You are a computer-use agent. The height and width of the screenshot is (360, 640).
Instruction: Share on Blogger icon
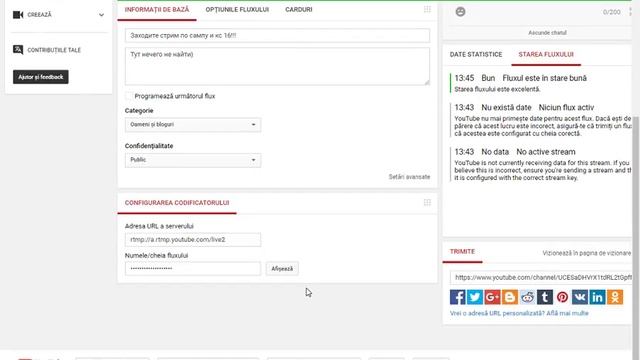pyautogui.click(x=510, y=297)
